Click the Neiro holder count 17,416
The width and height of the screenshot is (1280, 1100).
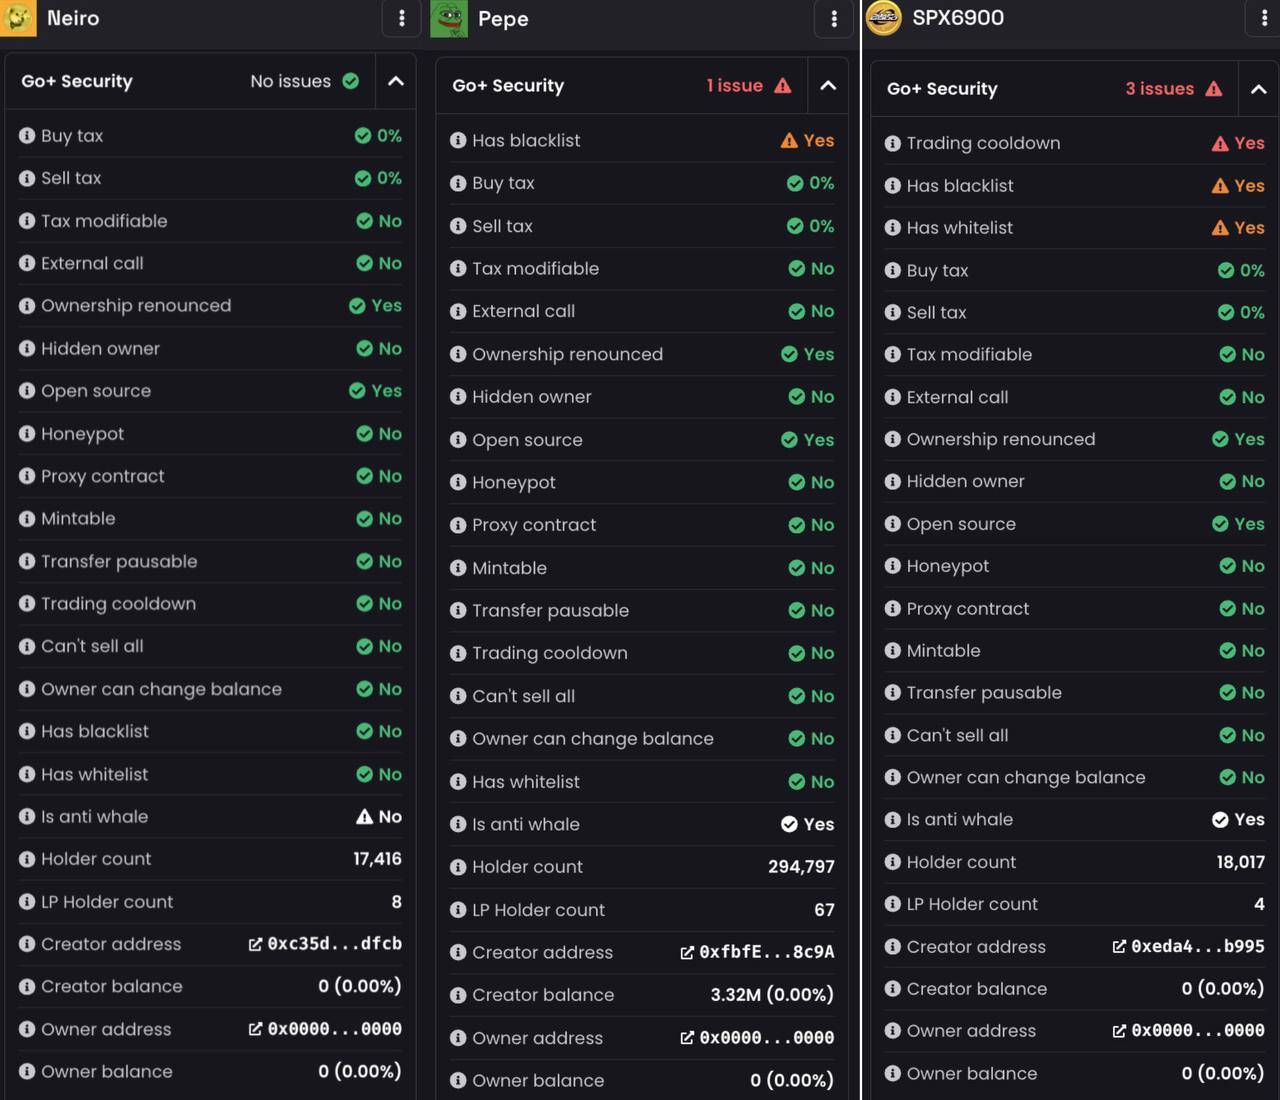tap(377, 859)
